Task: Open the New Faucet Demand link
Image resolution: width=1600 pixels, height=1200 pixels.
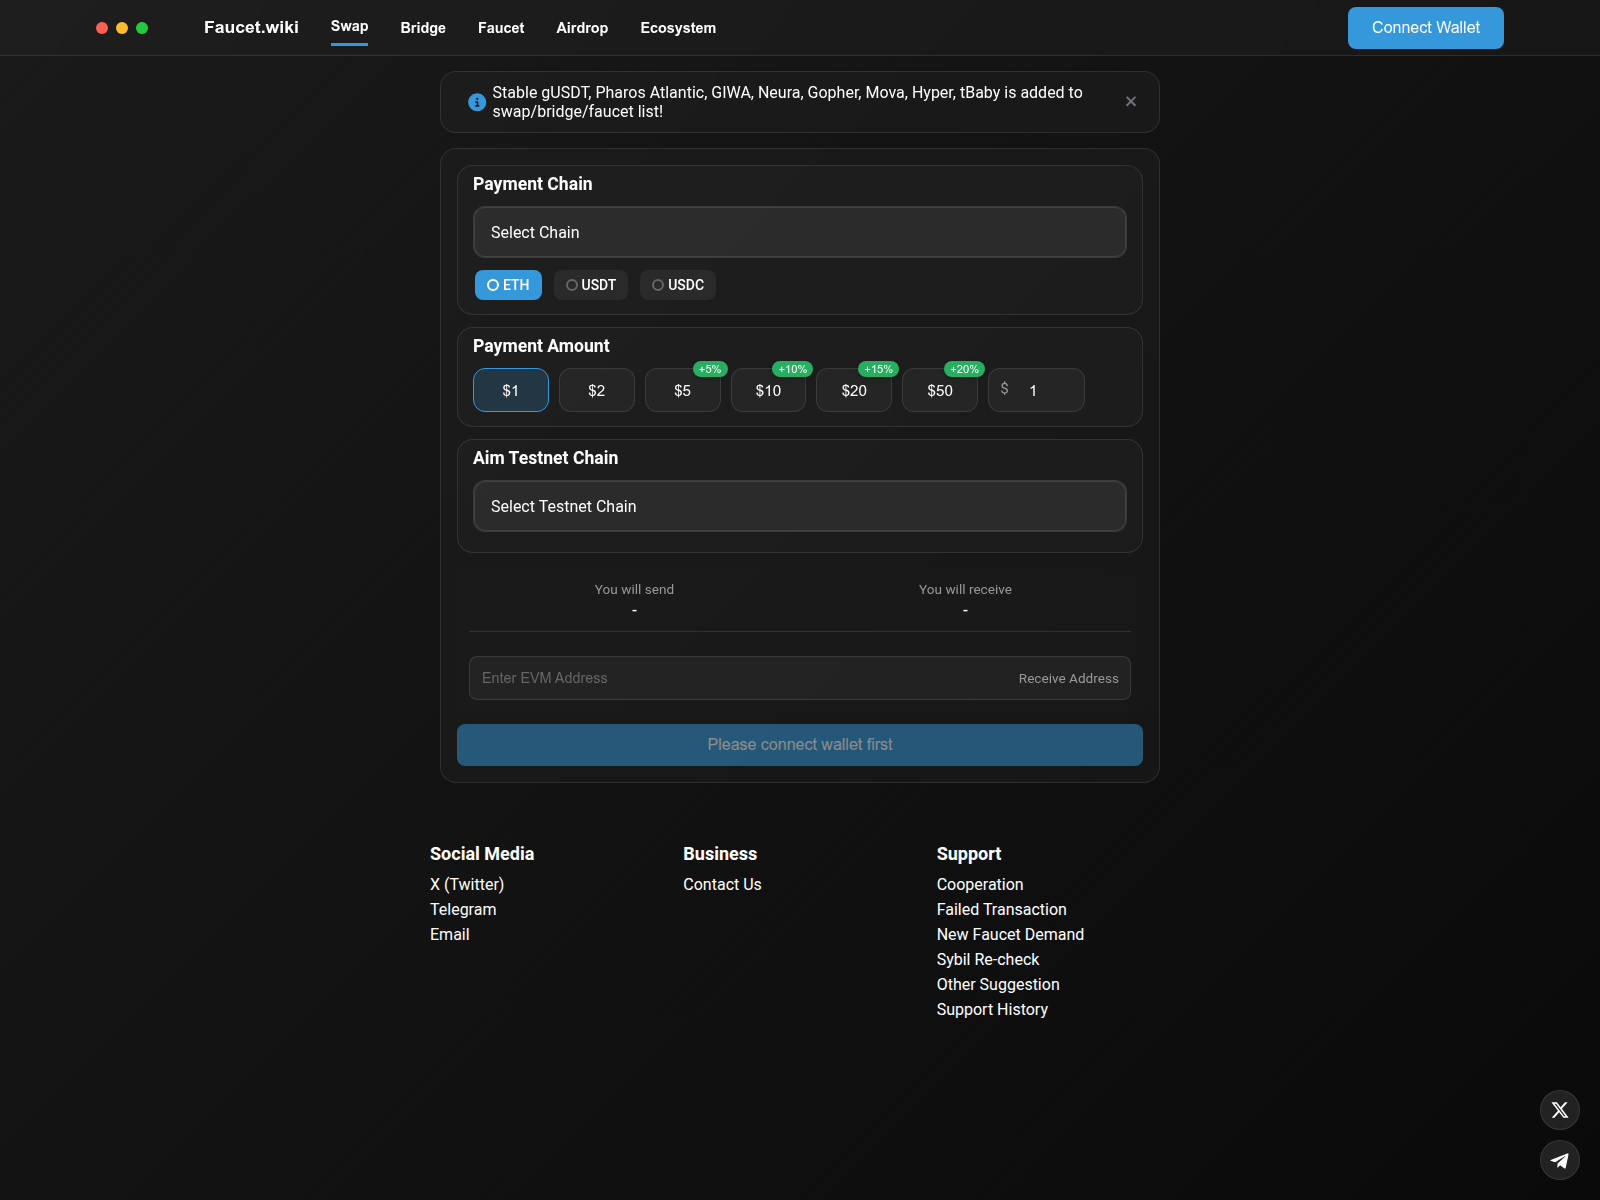Action: pyautogui.click(x=1010, y=935)
